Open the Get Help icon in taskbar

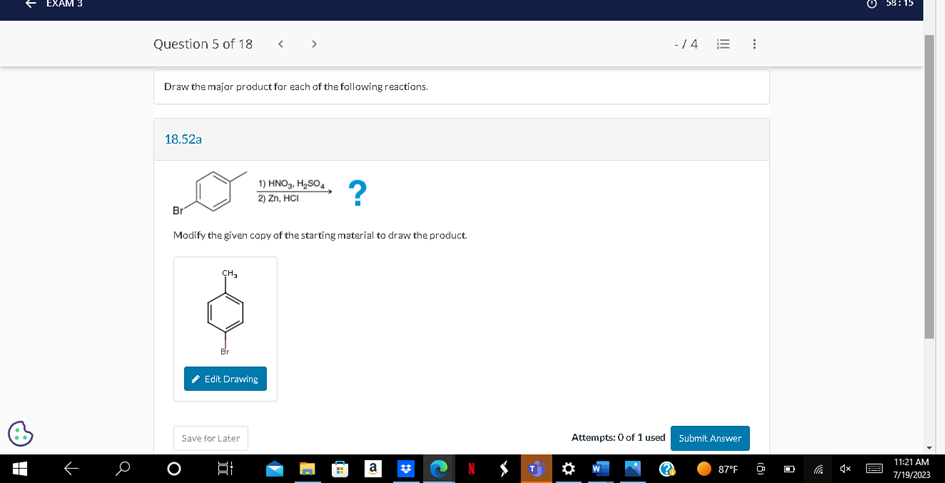667,469
